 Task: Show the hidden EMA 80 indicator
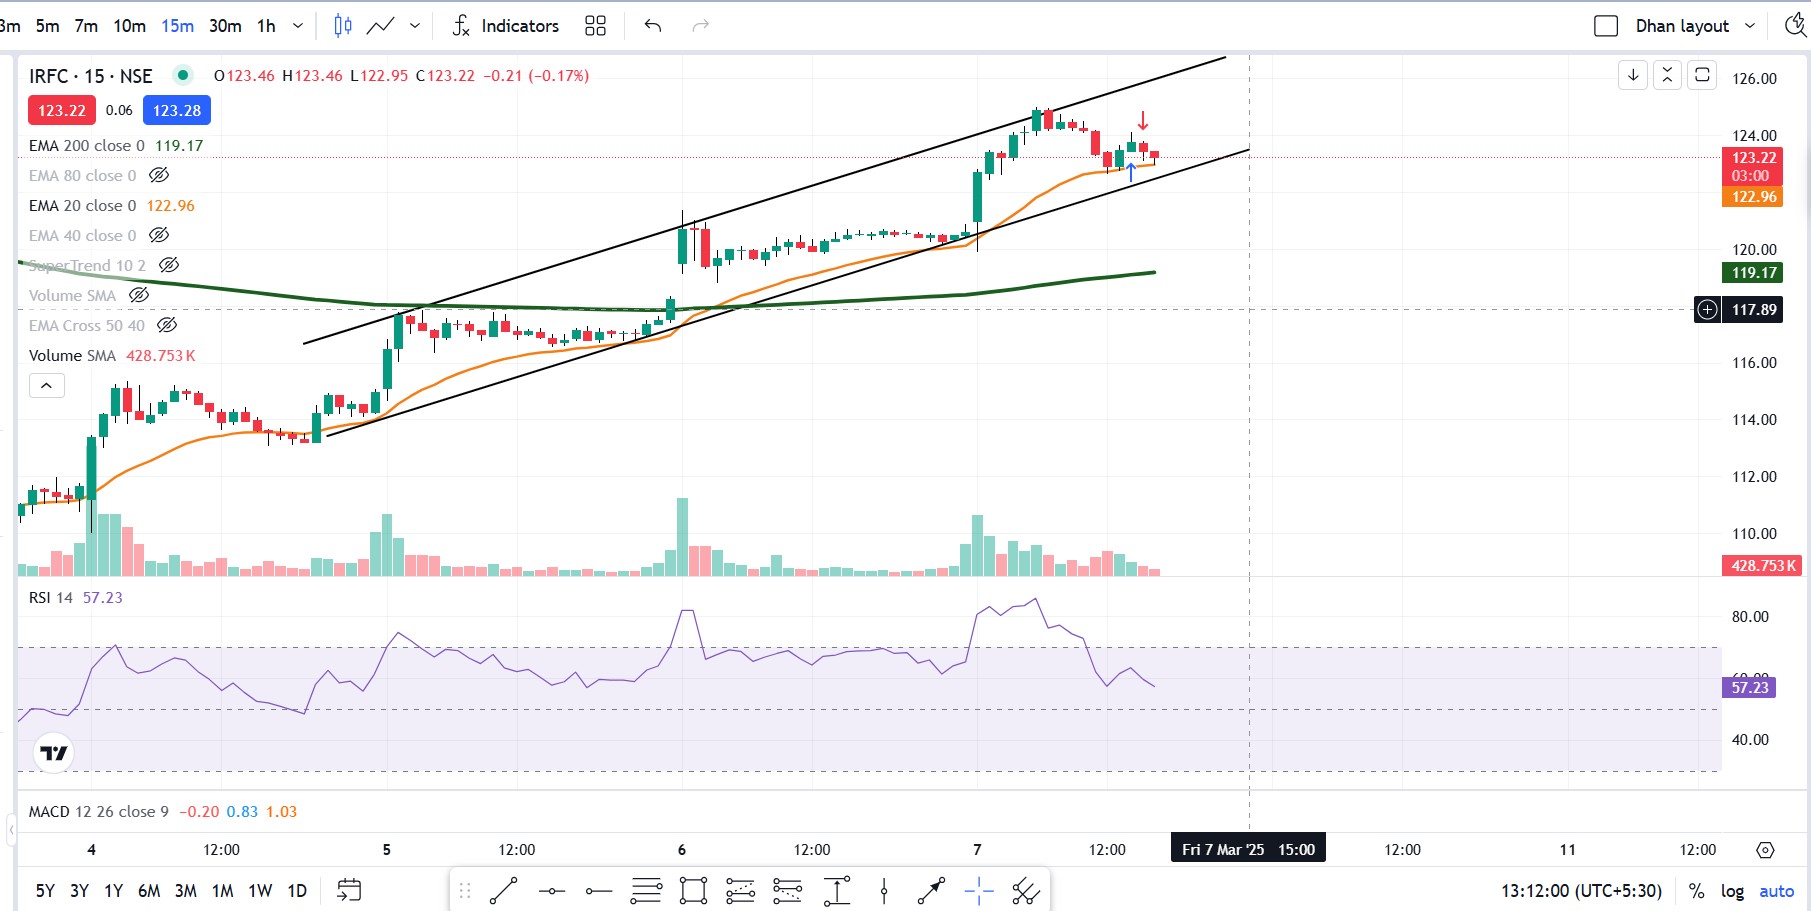159,175
